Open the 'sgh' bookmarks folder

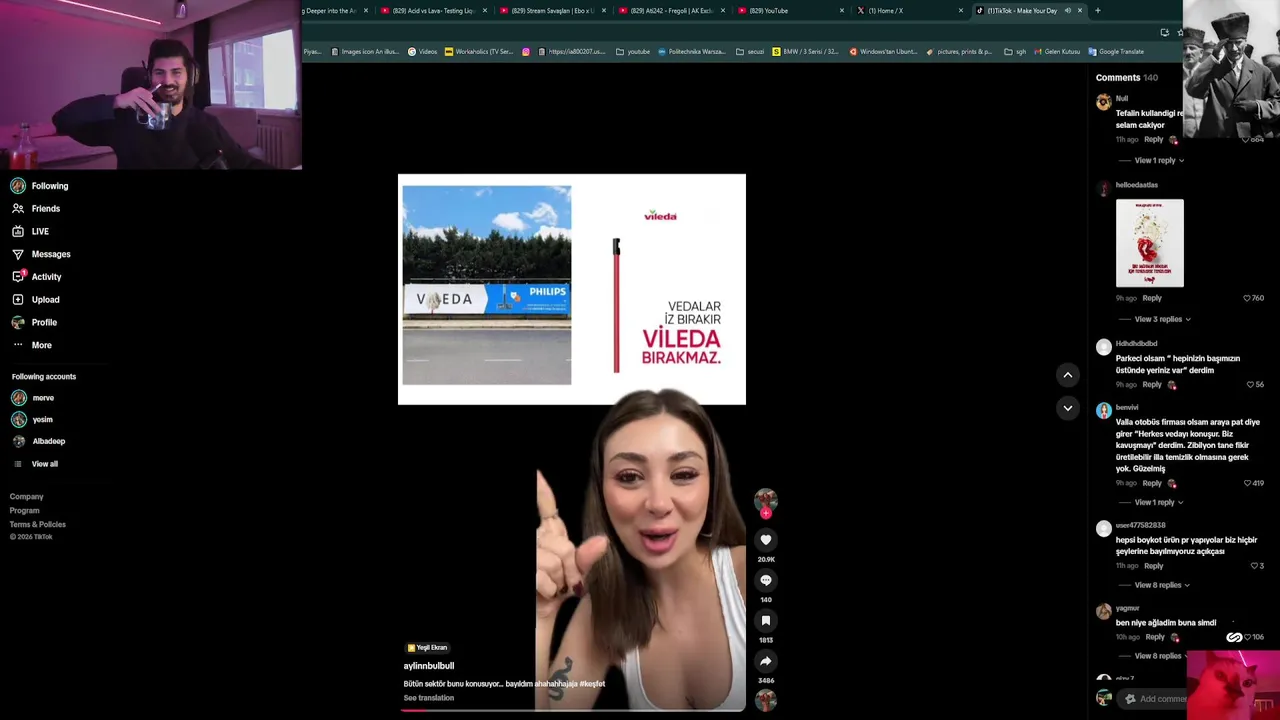(x=1015, y=52)
